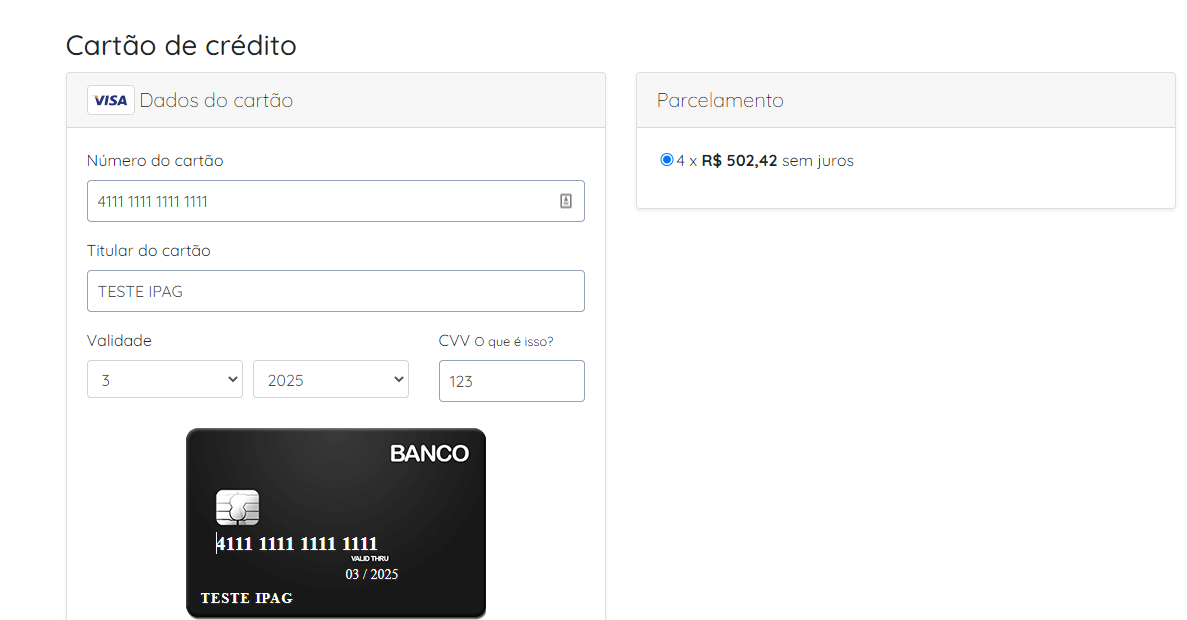Open the 'O que é isso?' CVV help link

point(513,341)
